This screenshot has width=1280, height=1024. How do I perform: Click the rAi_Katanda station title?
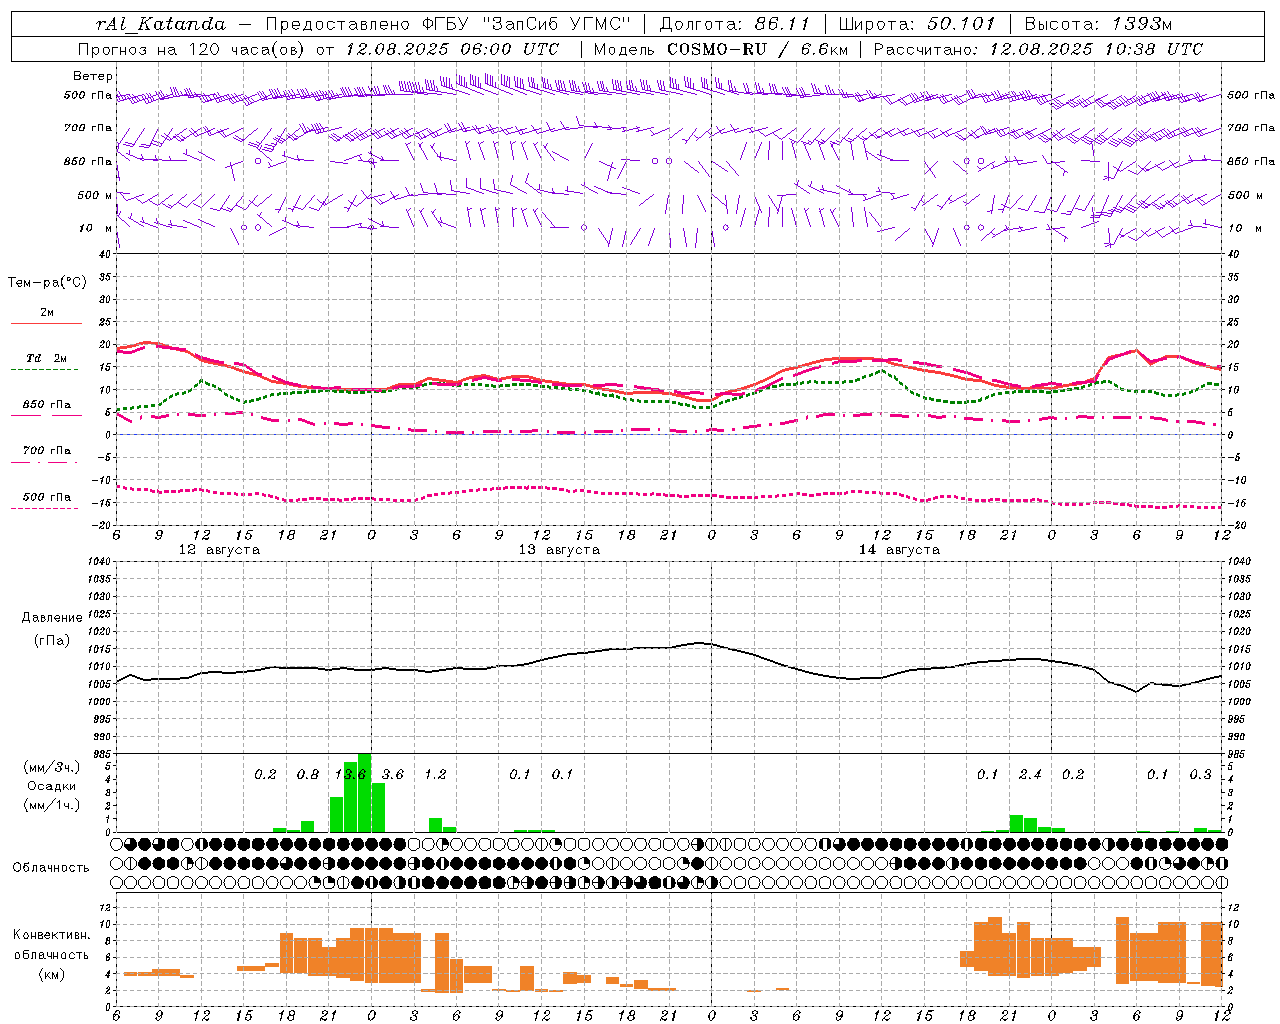pos(161,24)
